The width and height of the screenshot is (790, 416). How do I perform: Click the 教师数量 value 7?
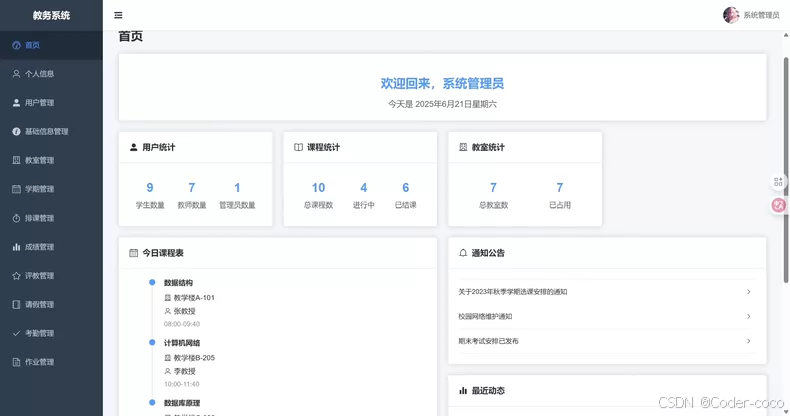(192, 187)
